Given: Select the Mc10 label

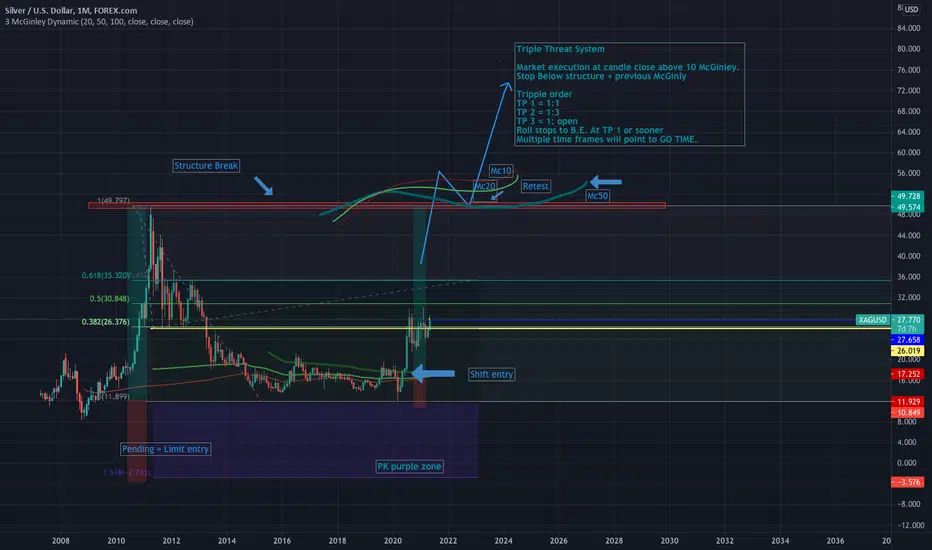Looking at the screenshot, I should (x=500, y=171).
